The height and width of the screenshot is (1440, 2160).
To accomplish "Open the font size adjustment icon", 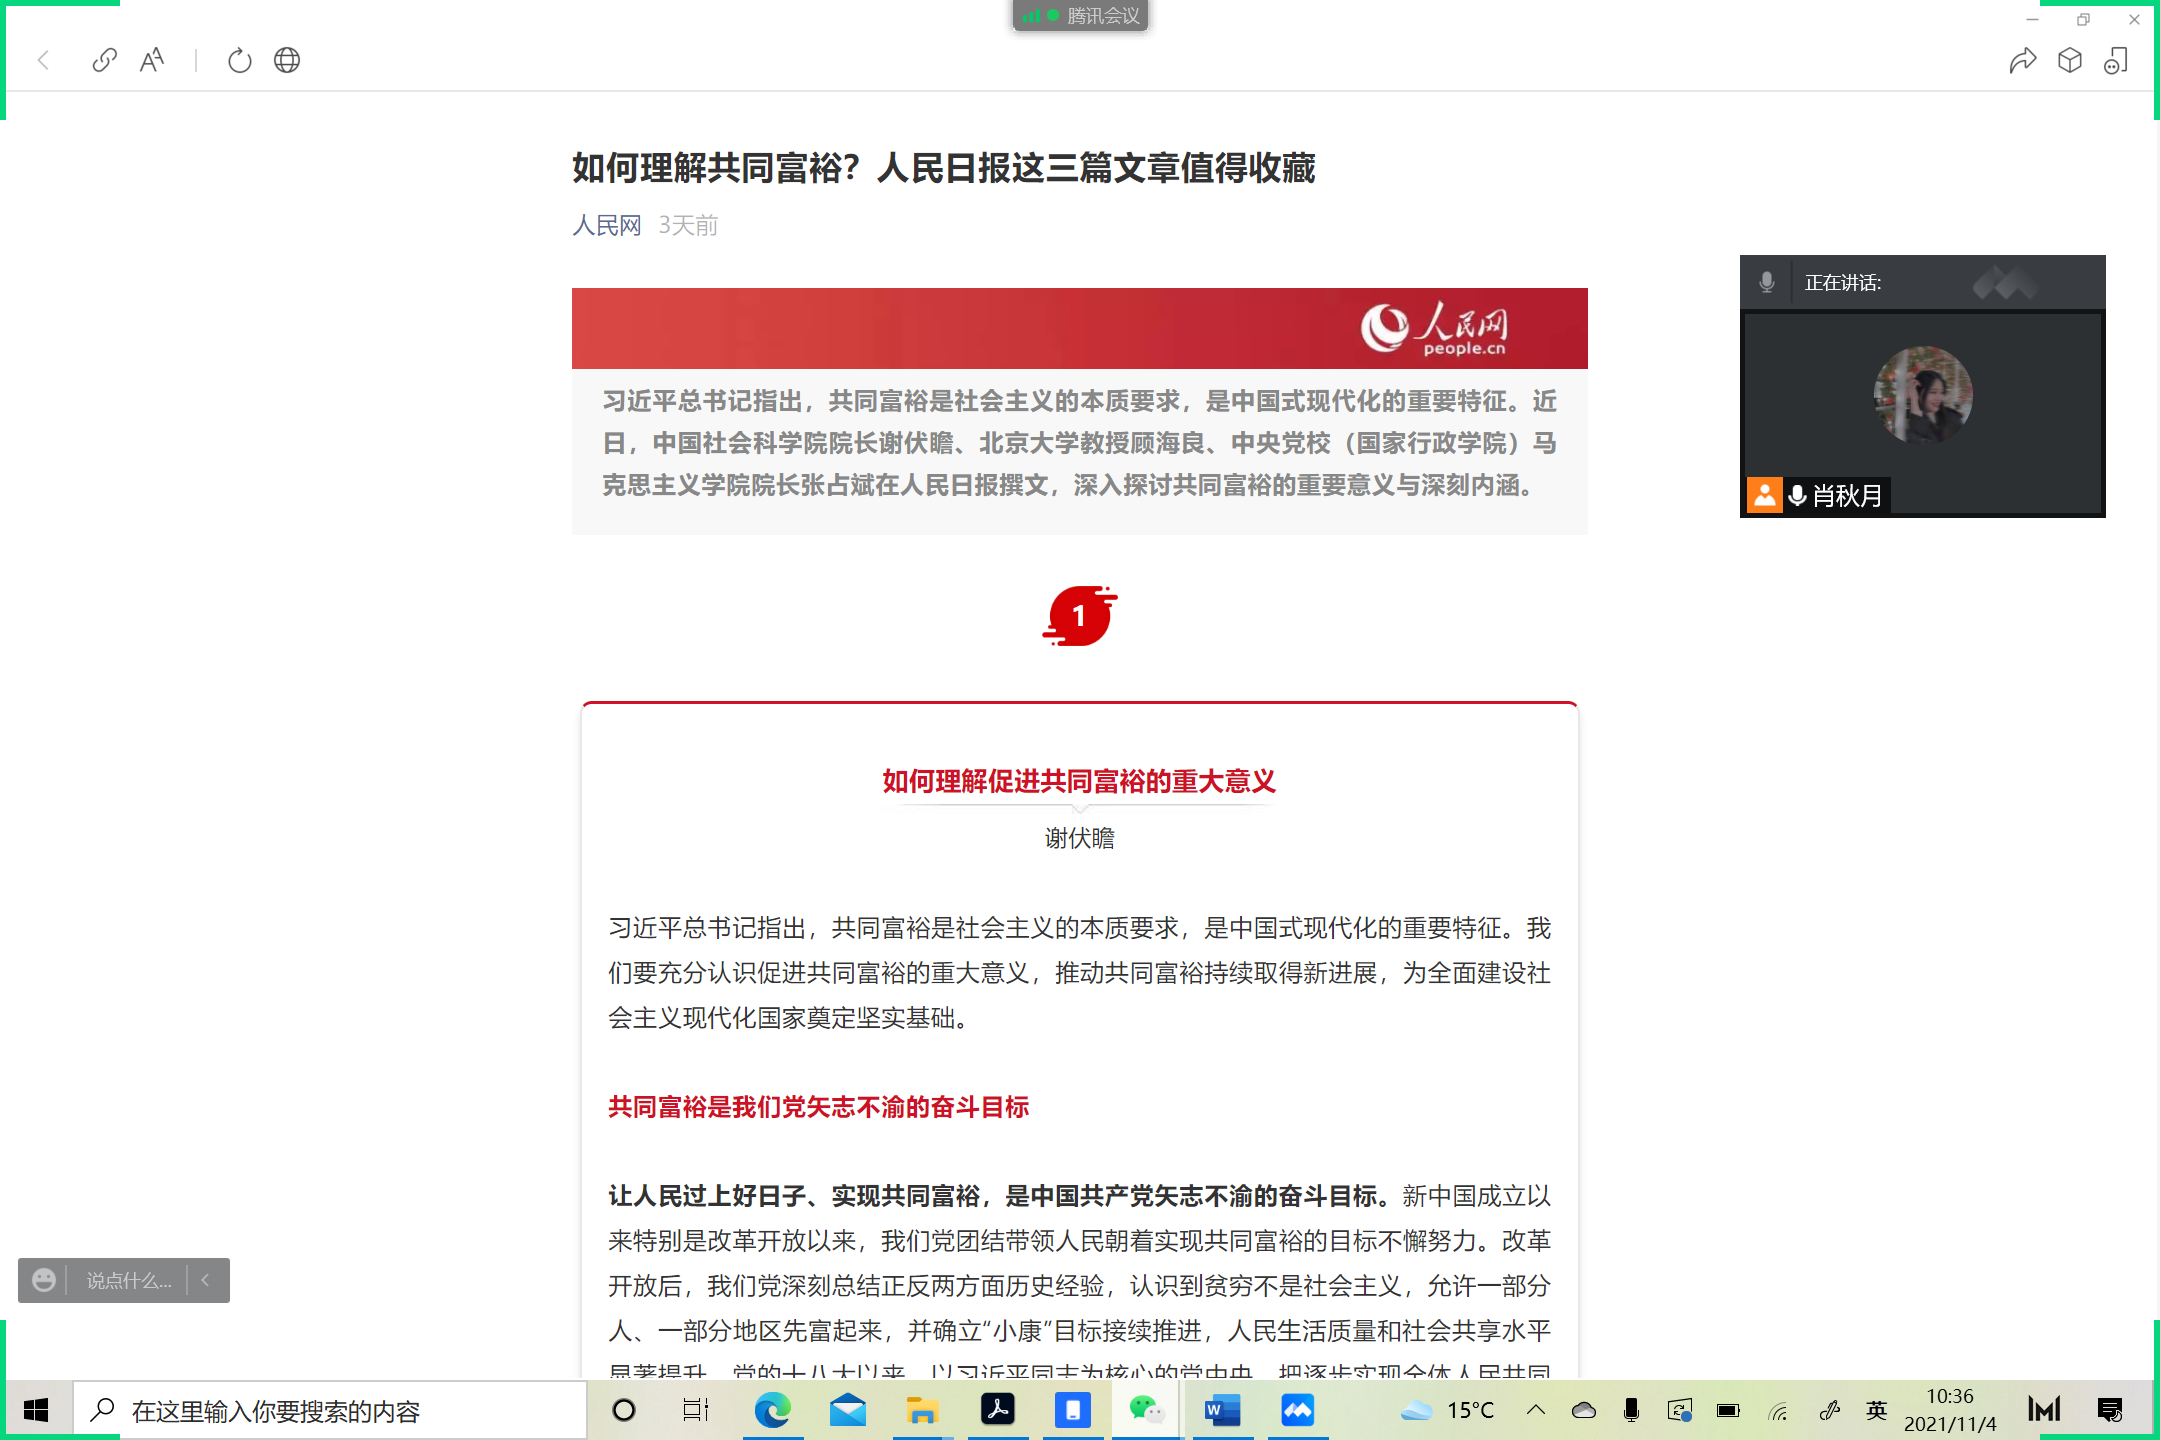I will click(x=152, y=60).
